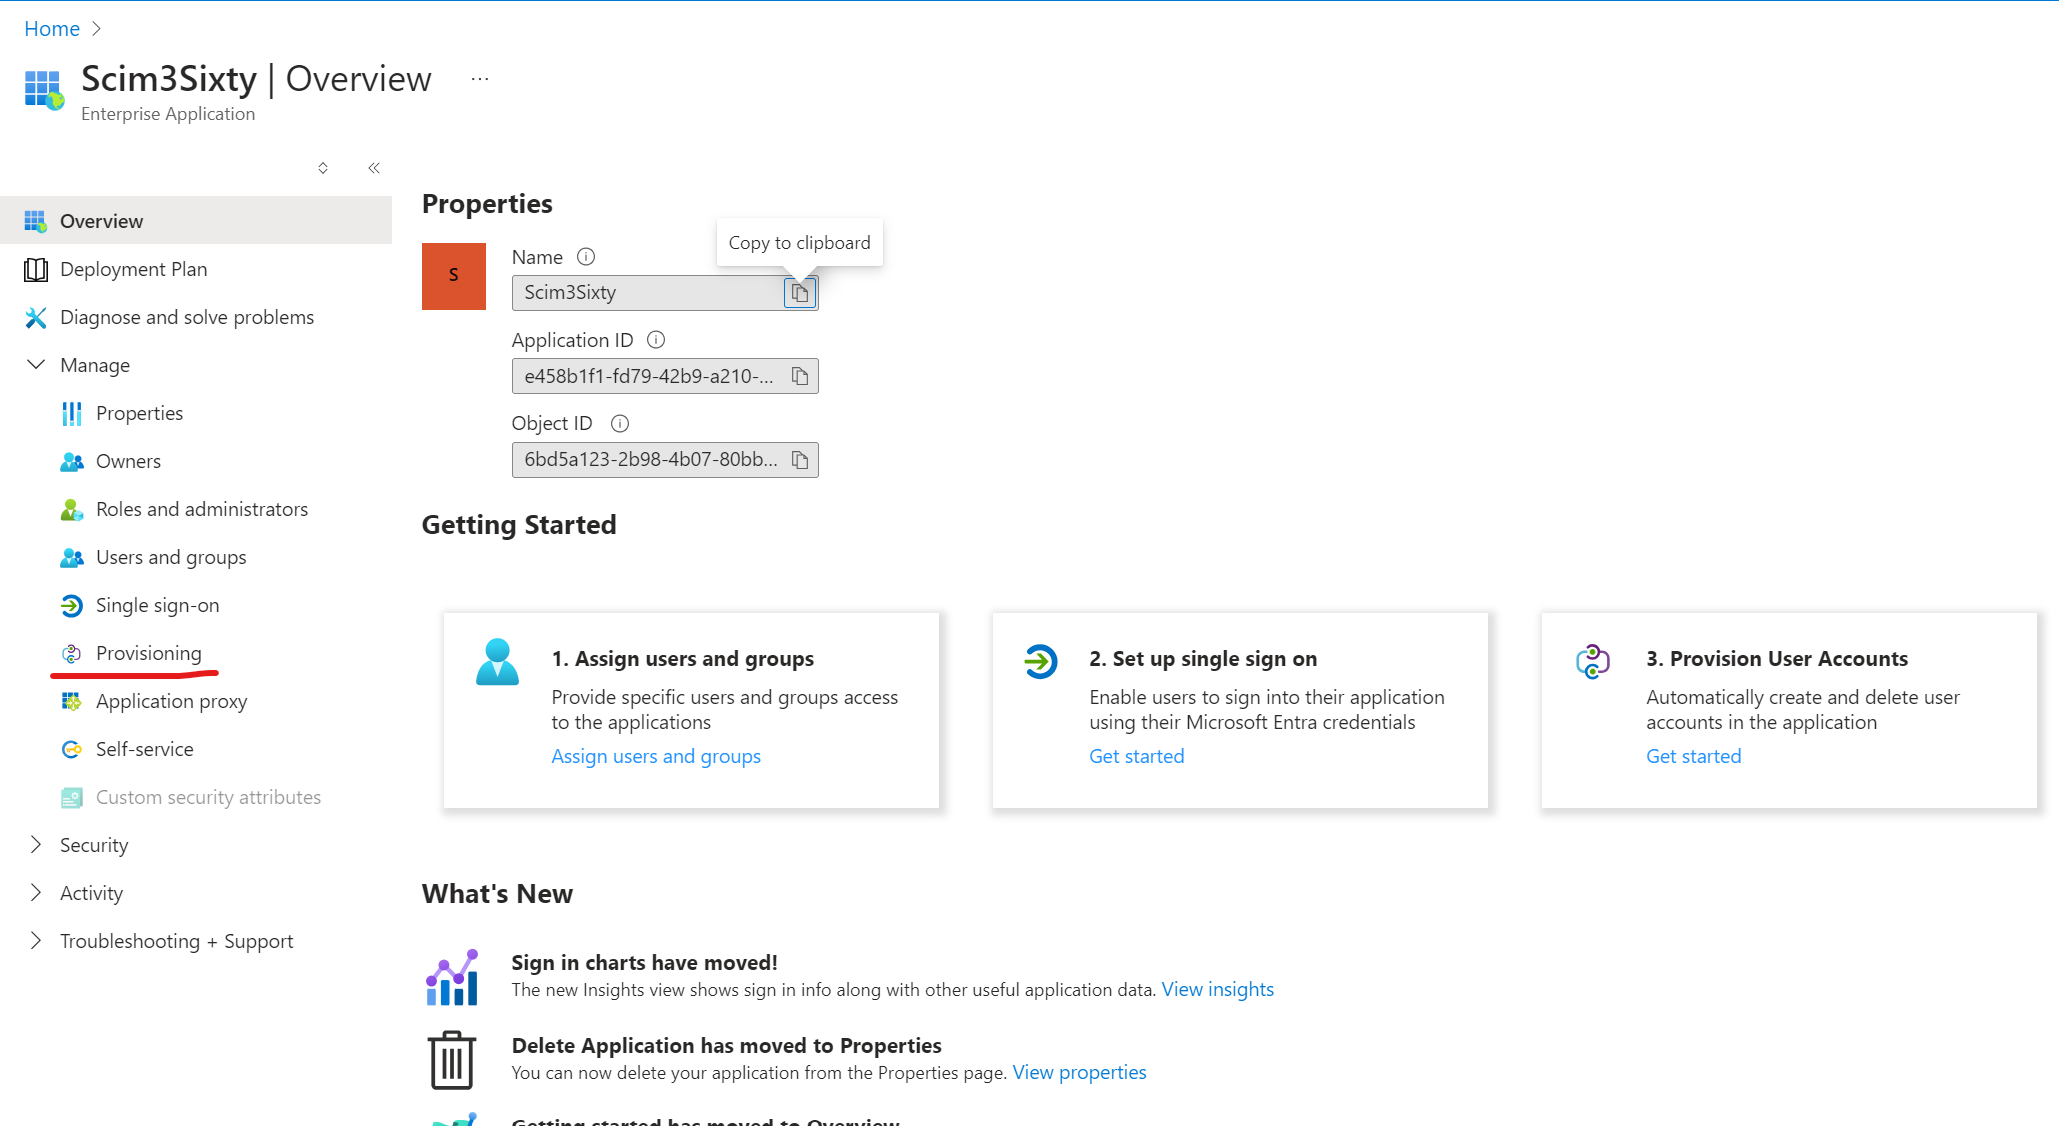The width and height of the screenshot is (2059, 1126).
Task: Copy the Application ID to clipboard
Action: [800, 376]
